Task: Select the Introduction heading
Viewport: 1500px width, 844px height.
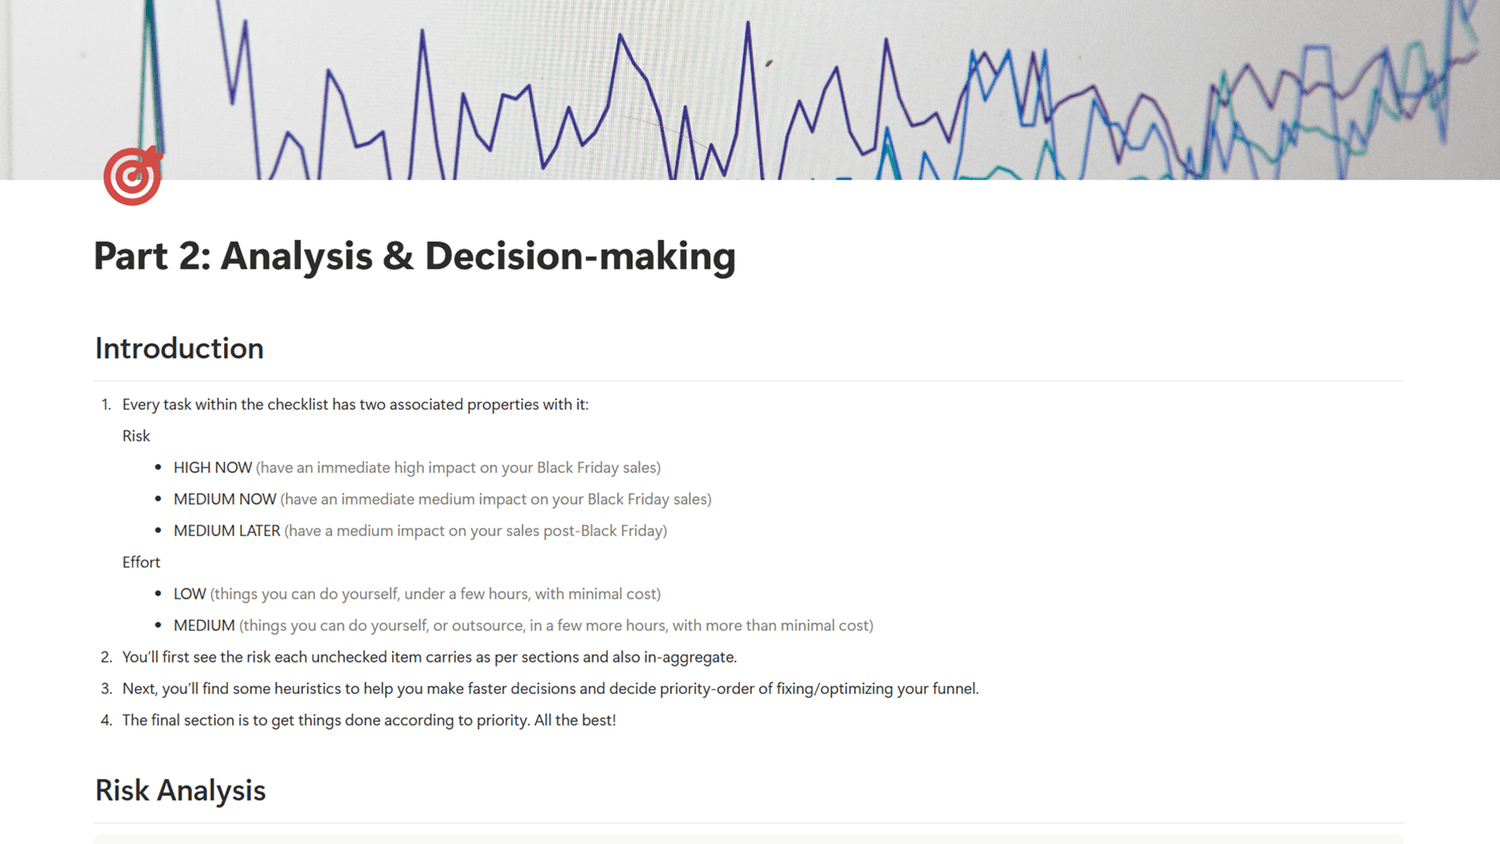Action: point(179,348)
